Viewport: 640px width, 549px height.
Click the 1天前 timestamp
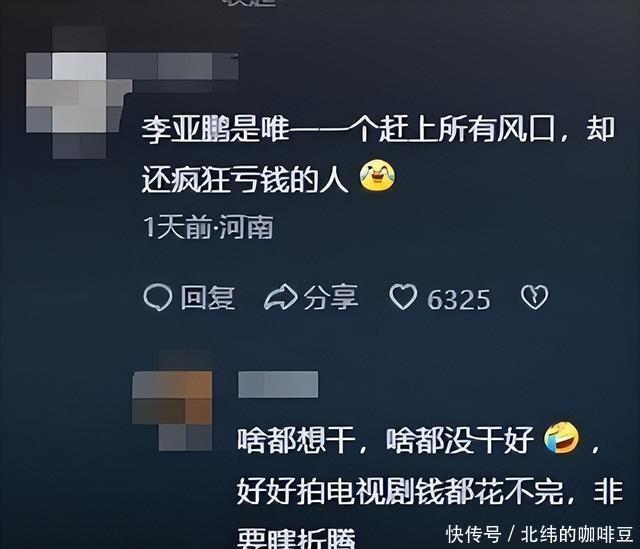pos(178,227)
